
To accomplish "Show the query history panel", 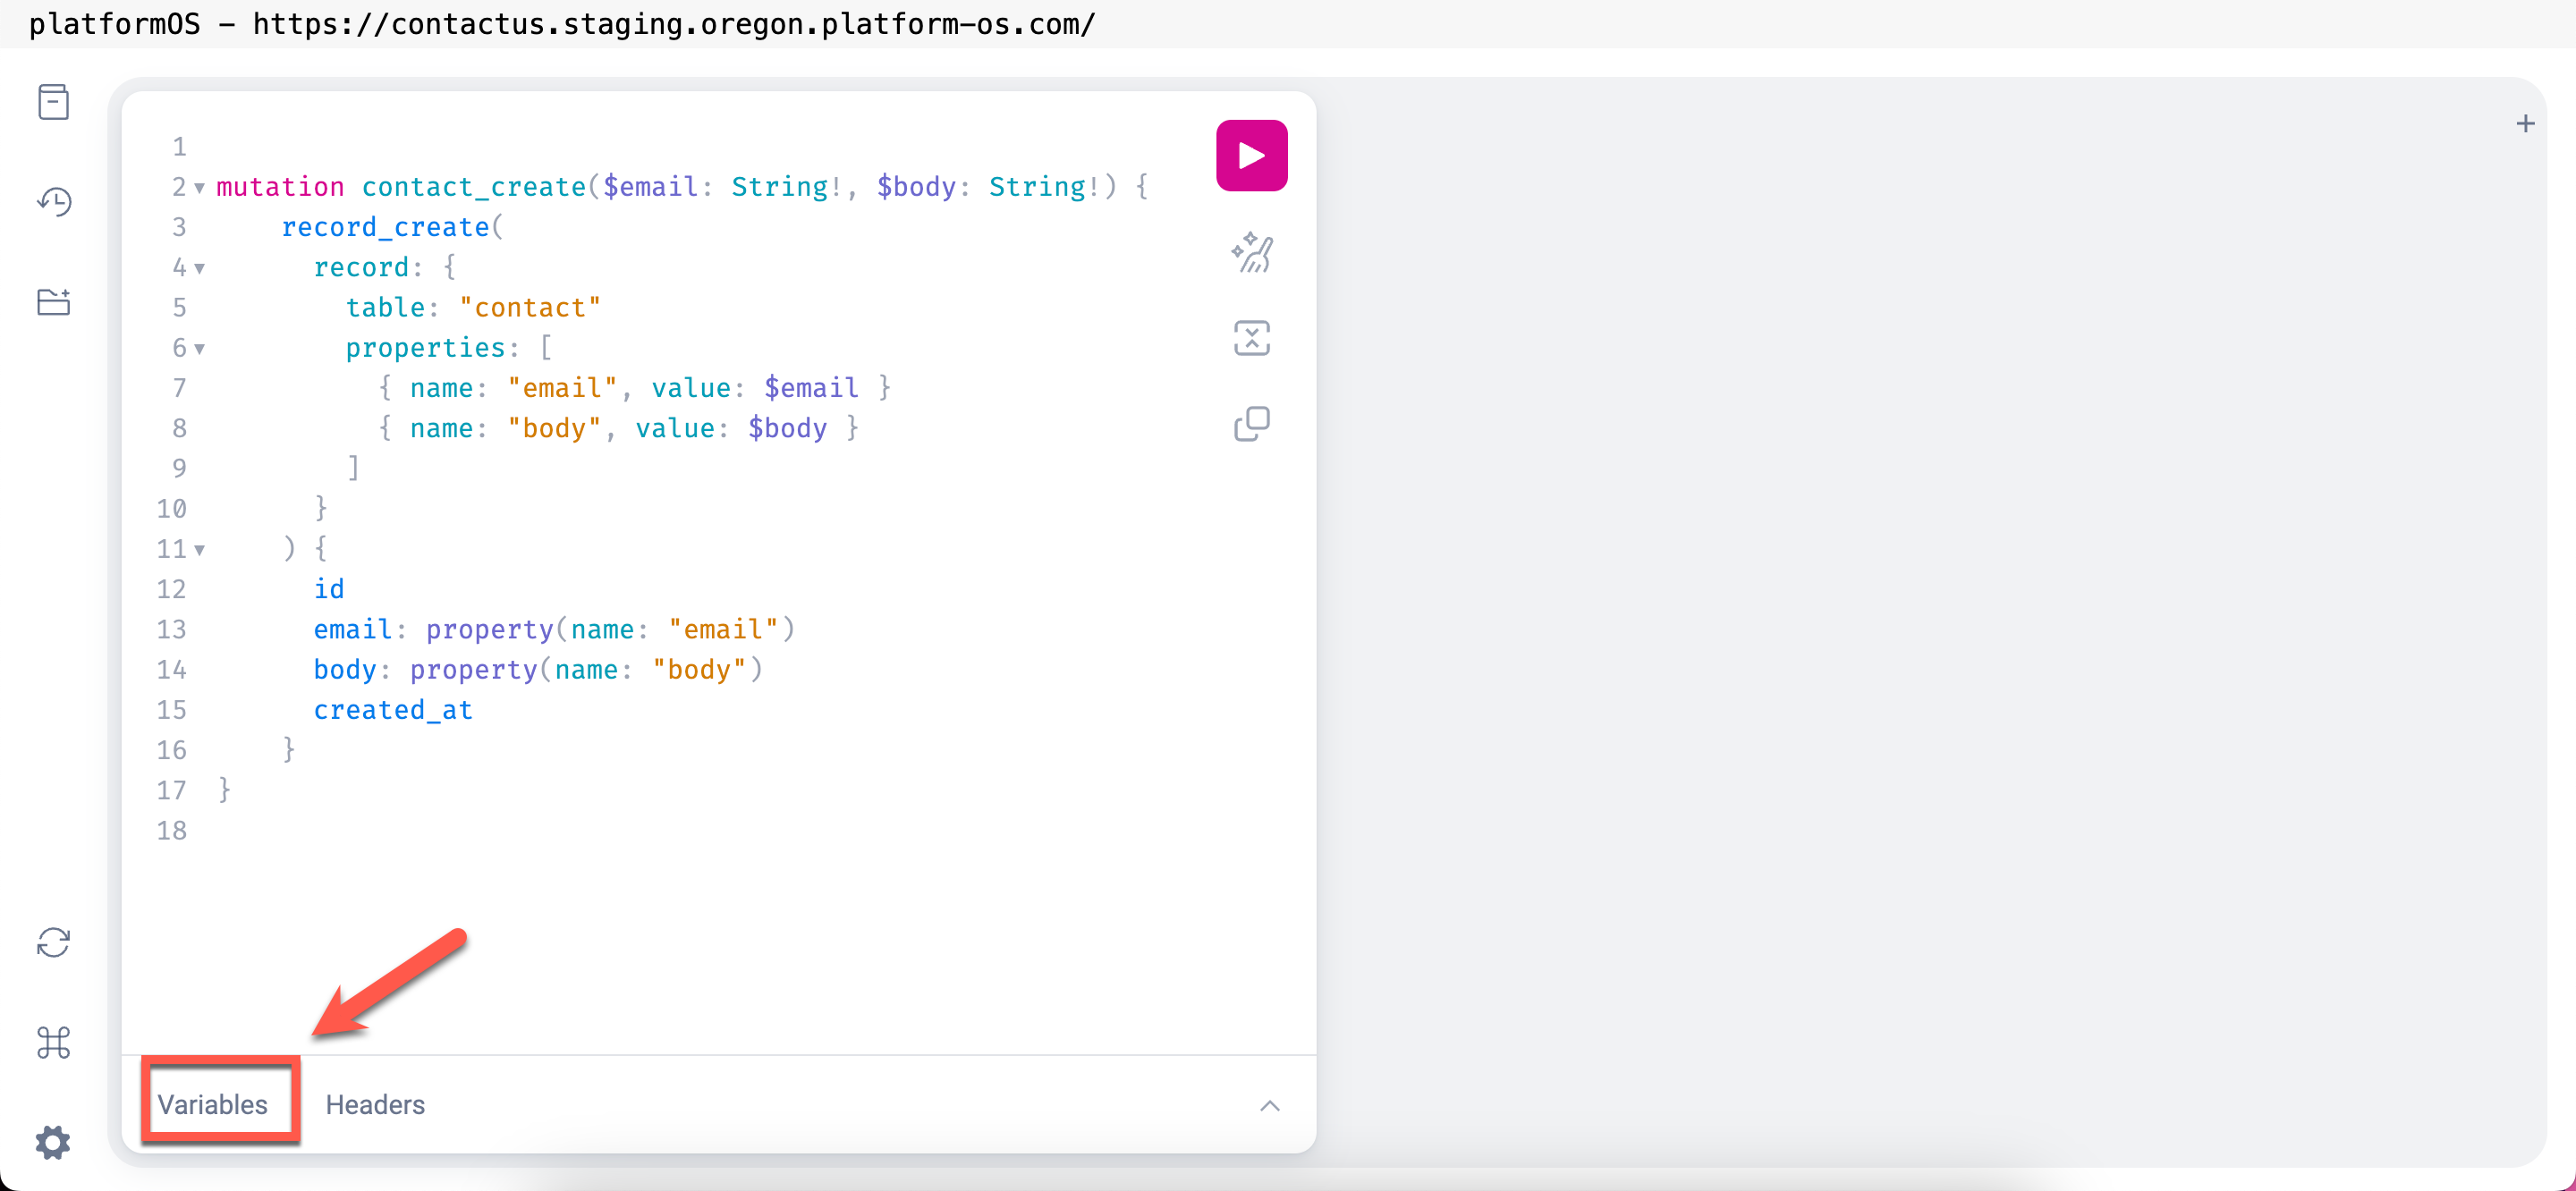I will click(x=53, y=201).
